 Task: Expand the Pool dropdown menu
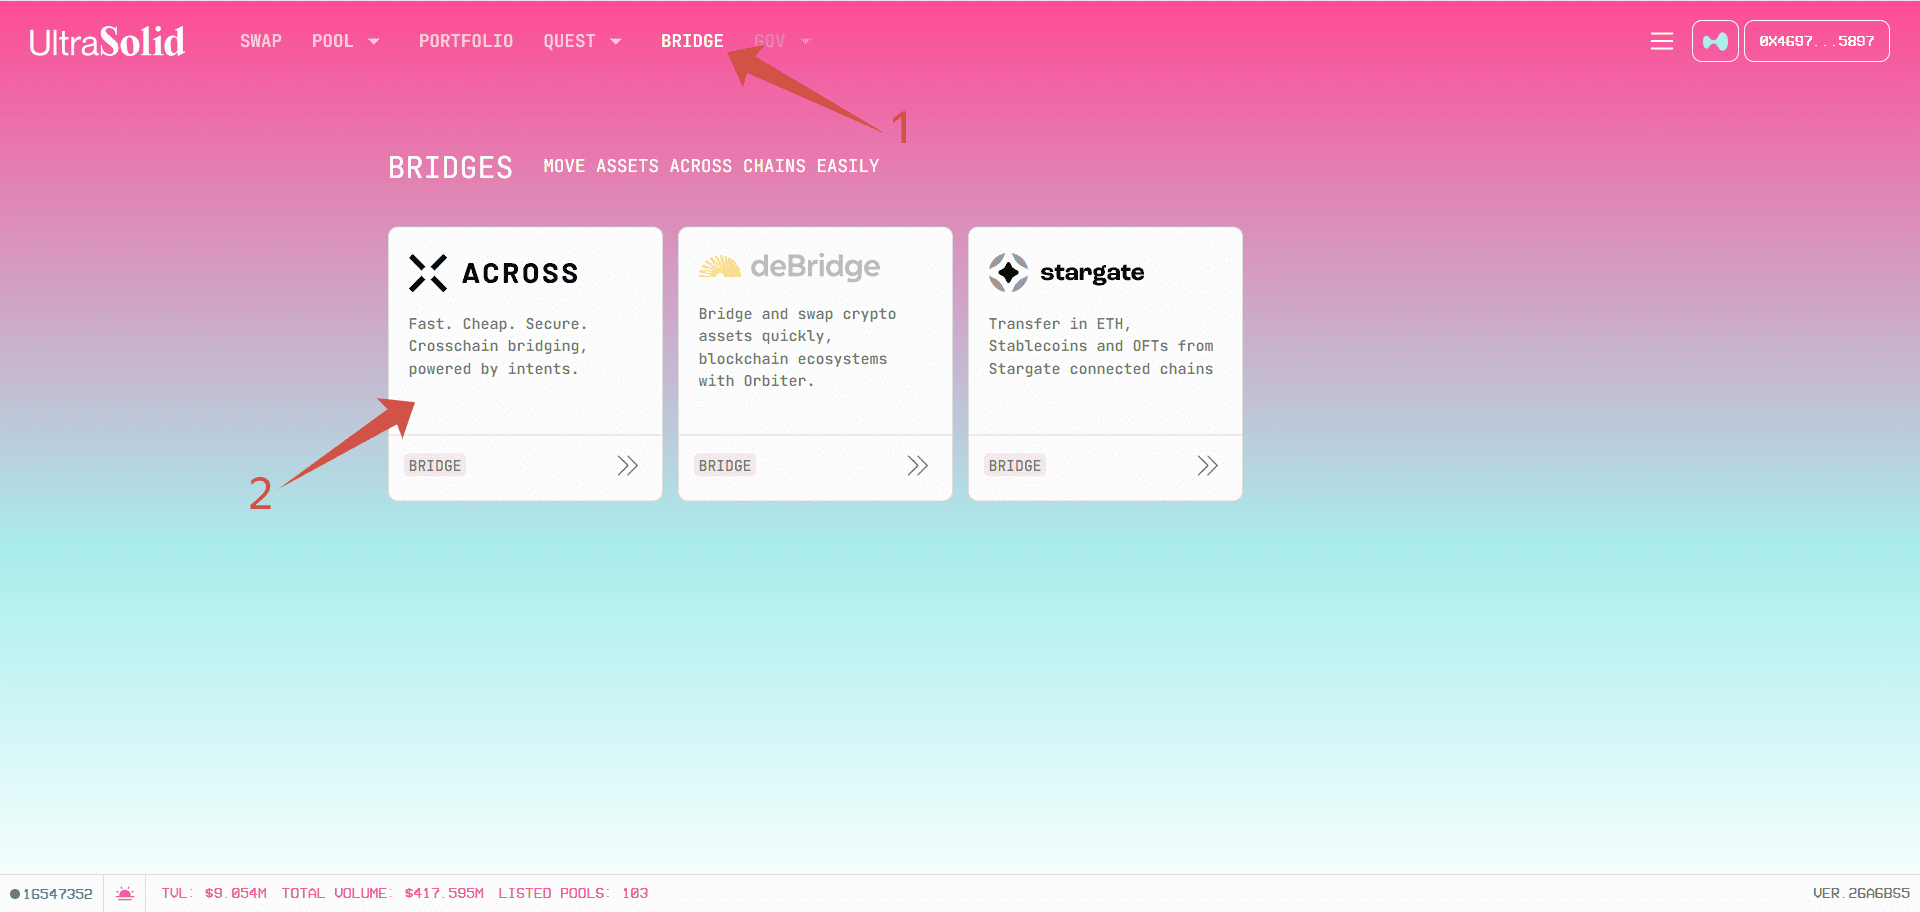[x=345, y=41]
